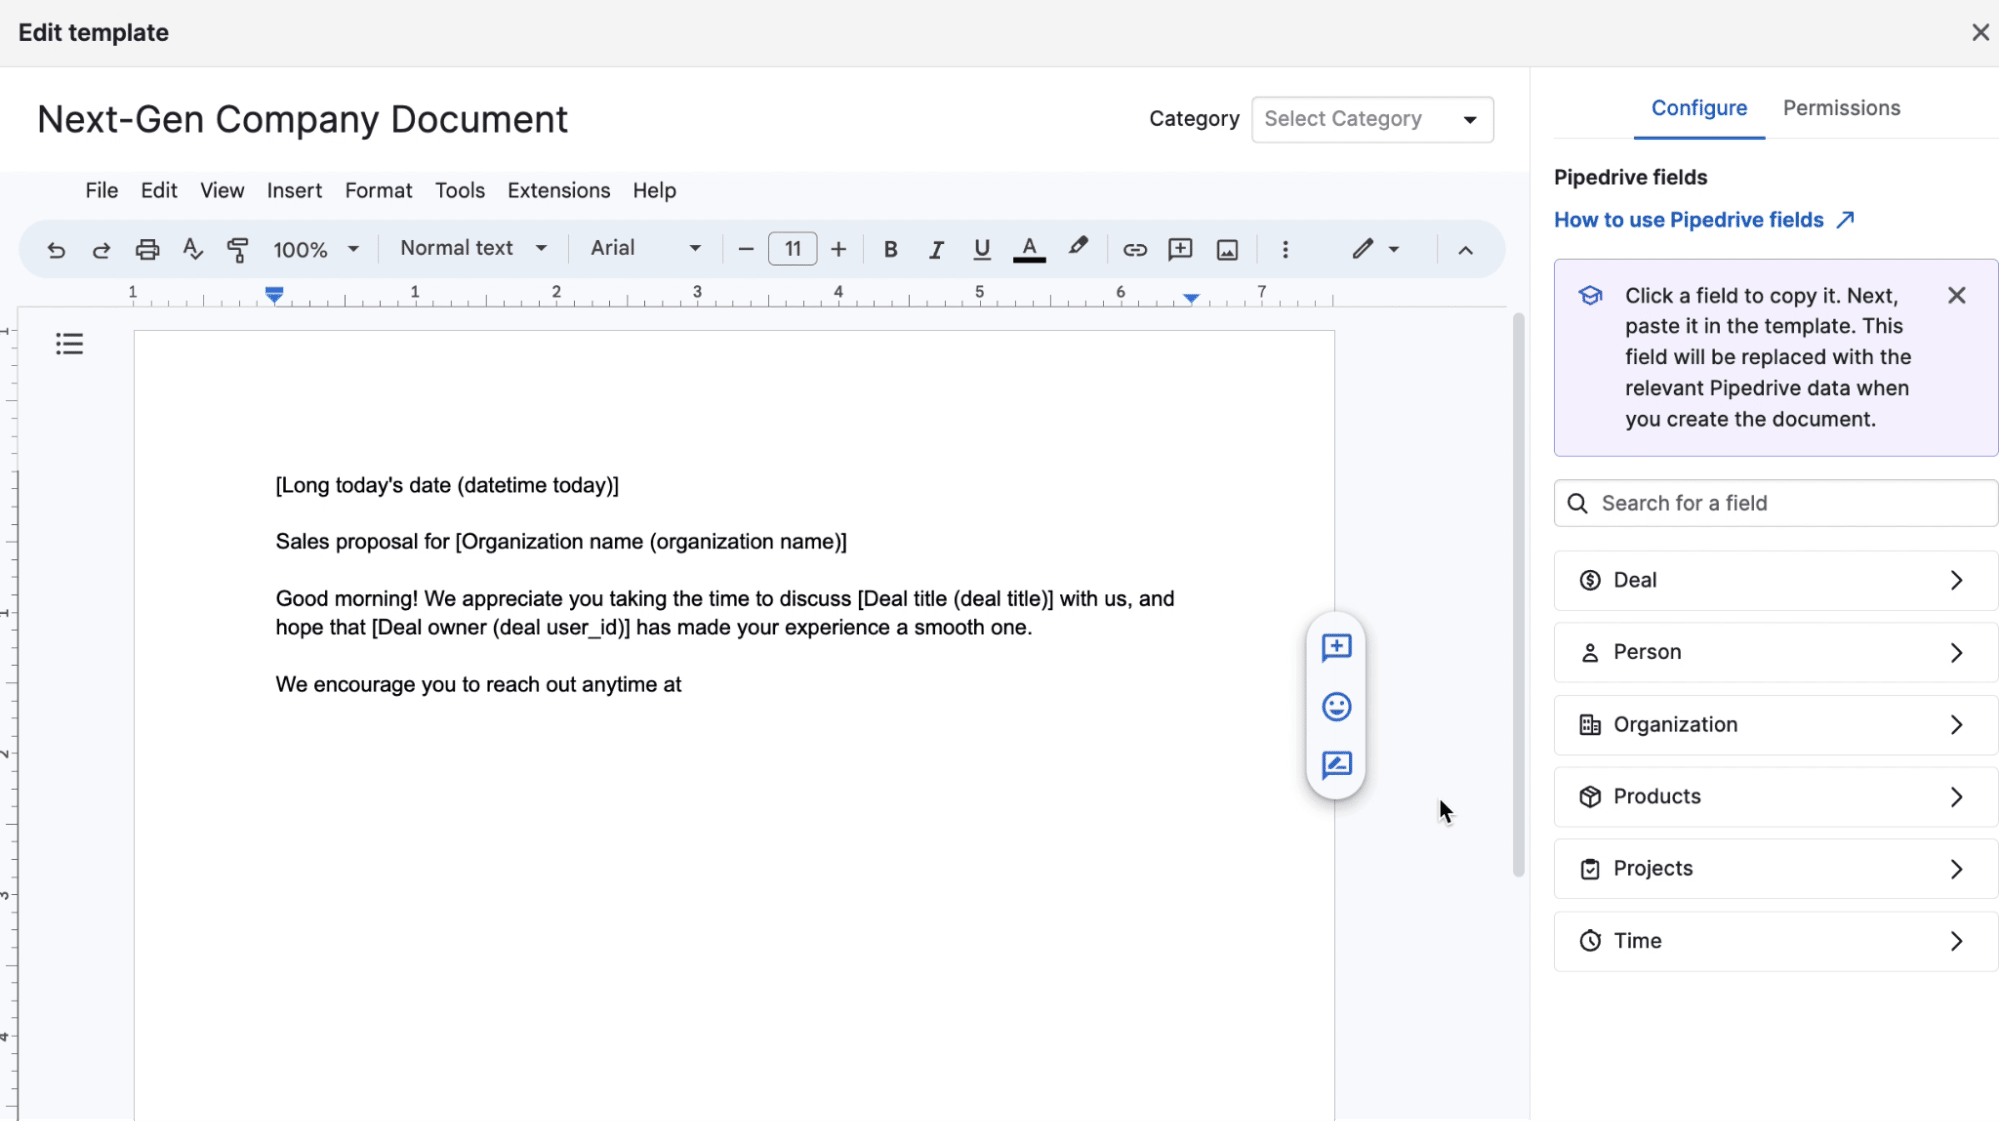The height and width of the screenshot is (1121, 1999).
Task: Dismiss the field copy instruction banner
Action: pyautogui.click(x=1956, y=295)
